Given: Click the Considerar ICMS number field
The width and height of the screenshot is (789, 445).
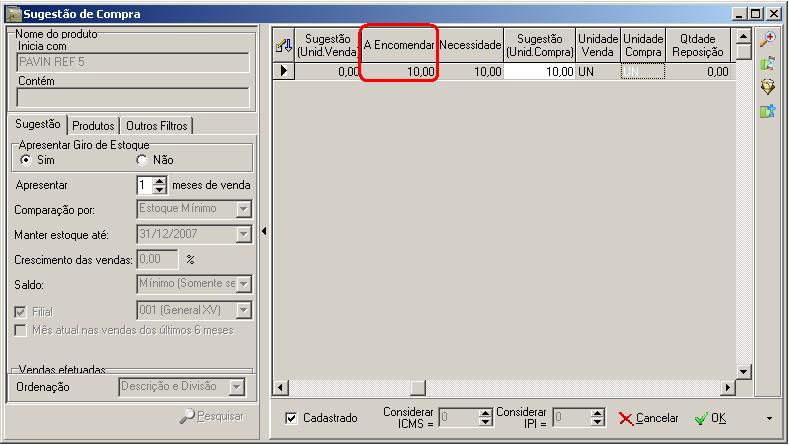Looking at the screenshot, I should click(458, 417).
